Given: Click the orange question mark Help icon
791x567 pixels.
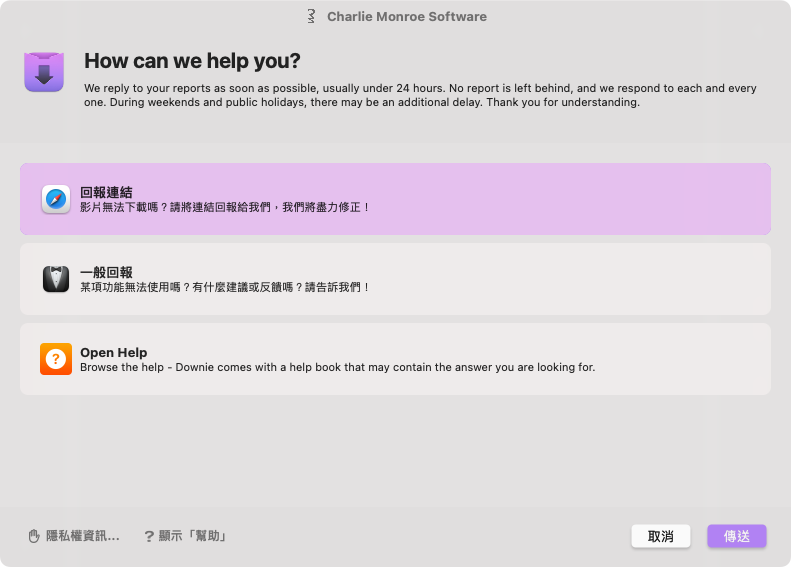Looking at the screenshot, I should click(x=56, y=359).
